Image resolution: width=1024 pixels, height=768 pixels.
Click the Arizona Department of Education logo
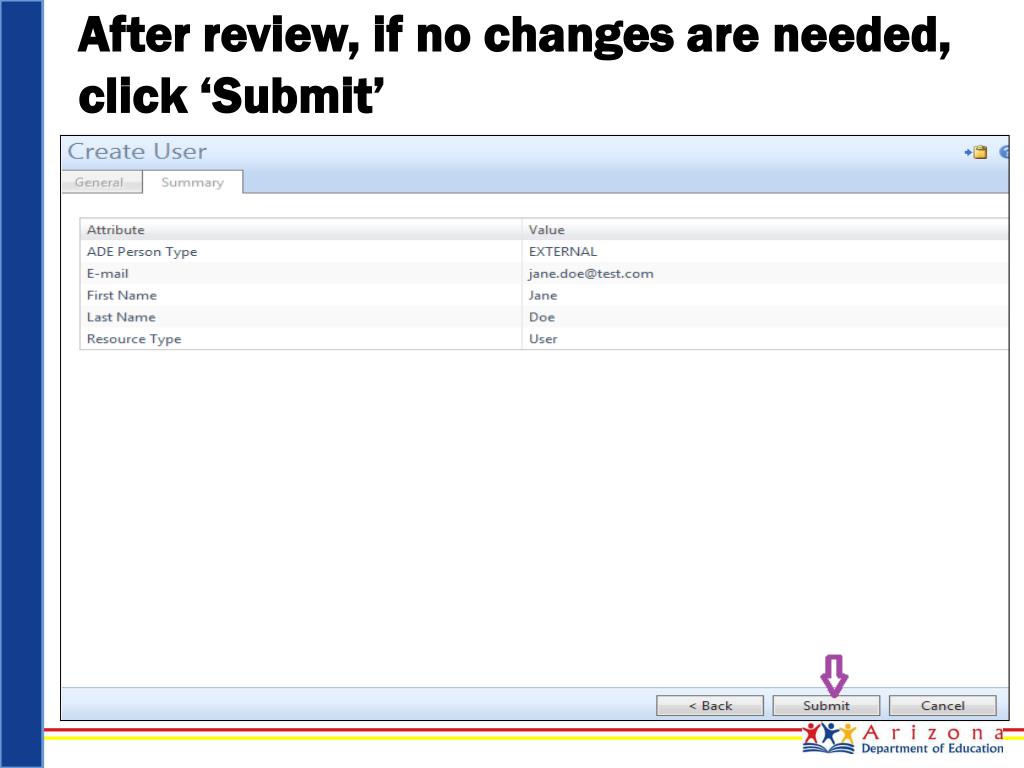(904, 738)
